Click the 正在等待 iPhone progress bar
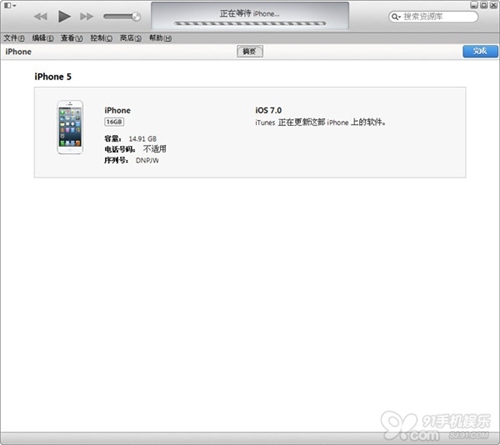Screen dimensions: 500x445 250,23
